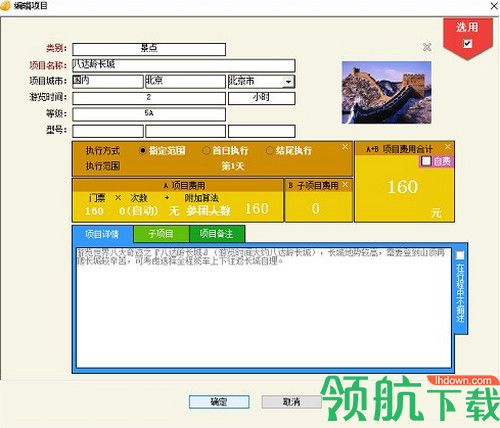Click the 北京 province field

click(186, 81)
